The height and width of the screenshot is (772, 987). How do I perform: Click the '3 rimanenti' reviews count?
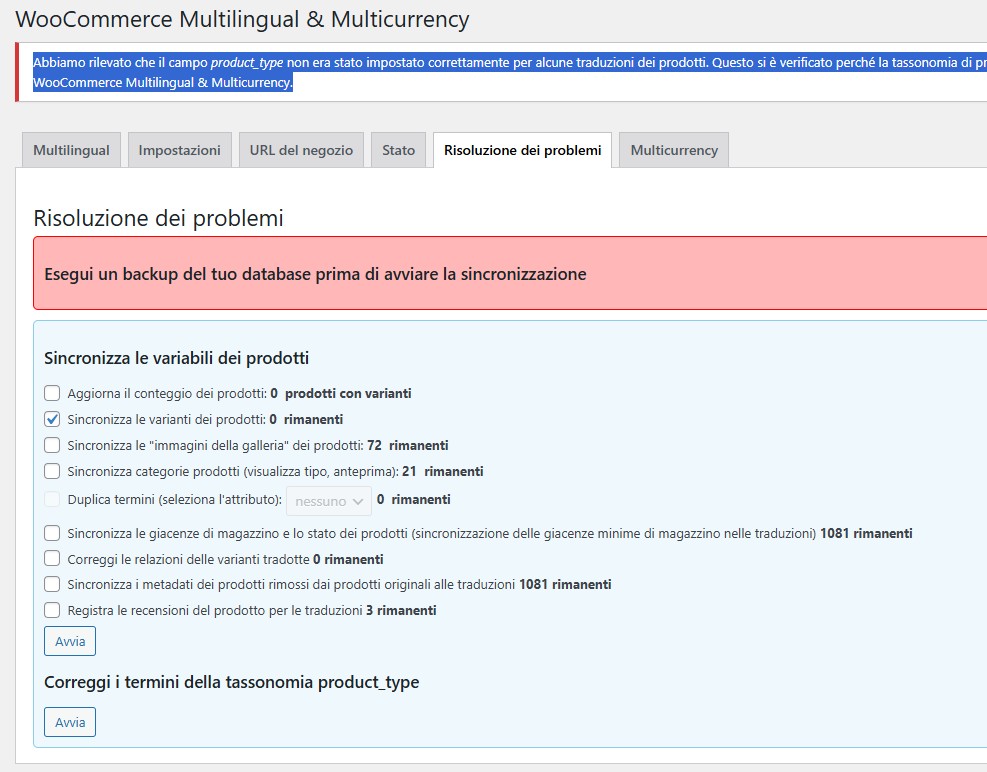401,610
